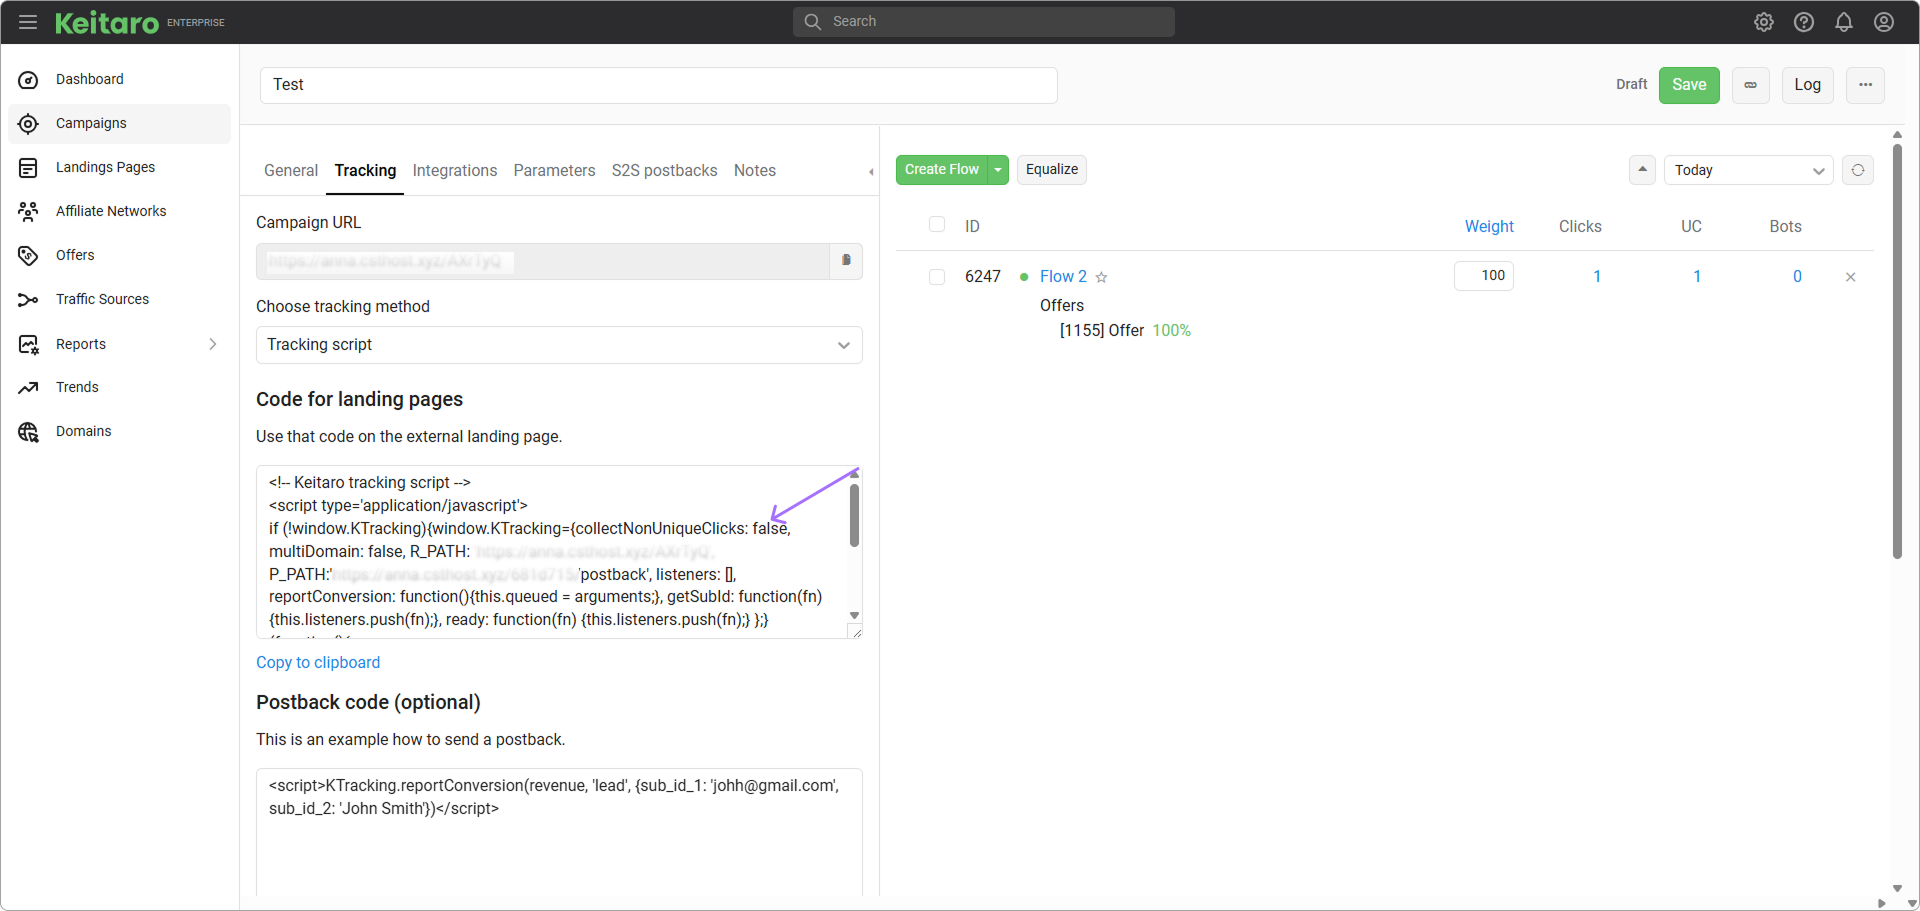1920x911 pixels.
Task: Select the Tracking tab
Action: pos(365,171)
